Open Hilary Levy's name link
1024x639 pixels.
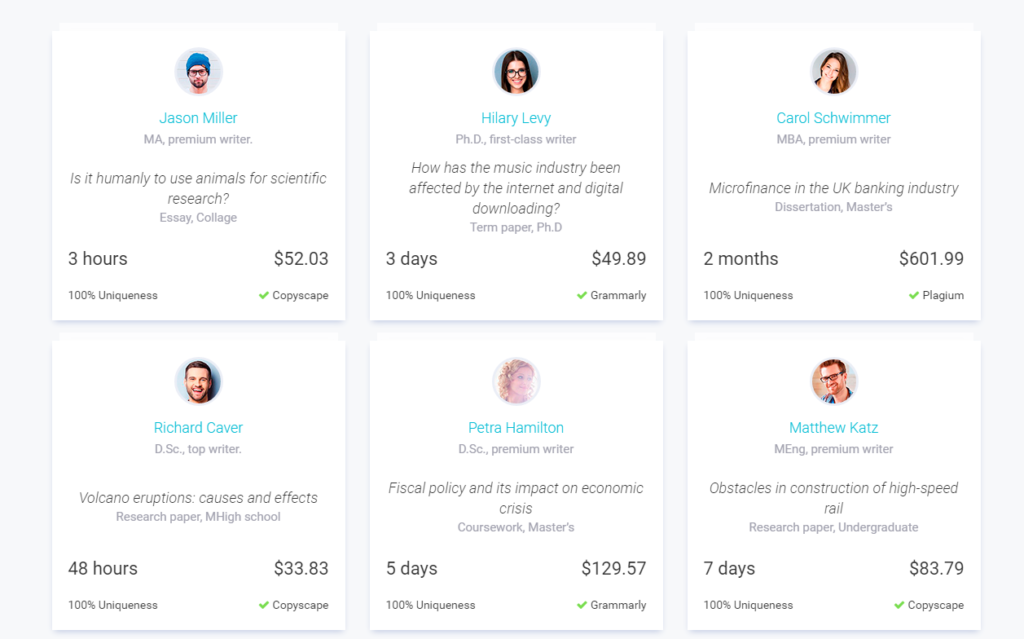(516, 118)
